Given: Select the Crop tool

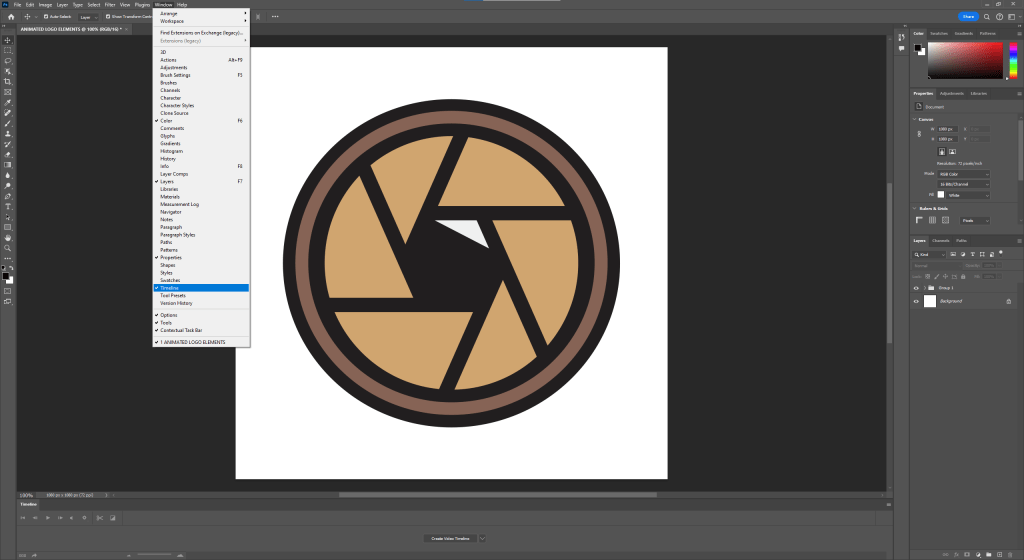Looking at the screenshot, I should (x=8, y=81).
